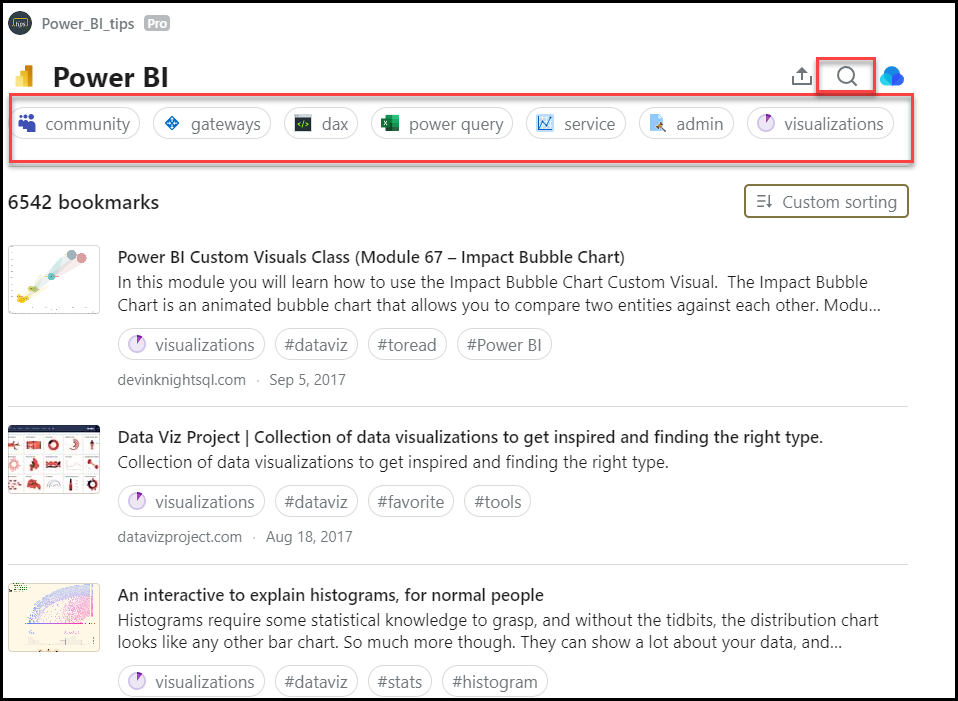The width and height of the screenshot is (958, 701).
Task: Click the Power BI logo icon
Action: click(25, 77)
